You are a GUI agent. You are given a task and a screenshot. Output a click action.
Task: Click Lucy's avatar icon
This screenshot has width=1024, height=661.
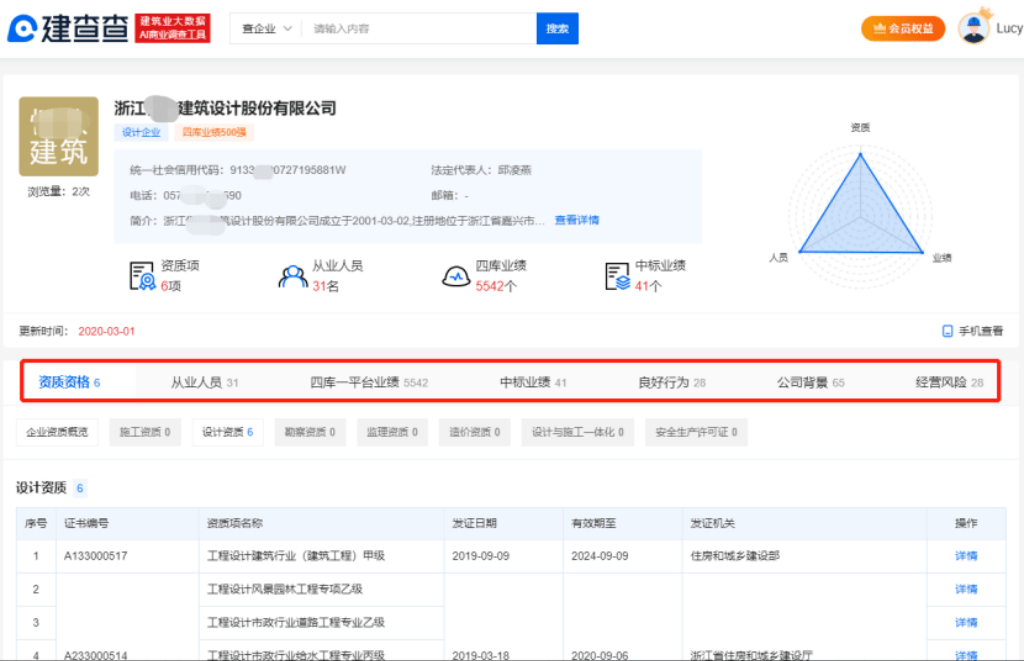[972, 26]
